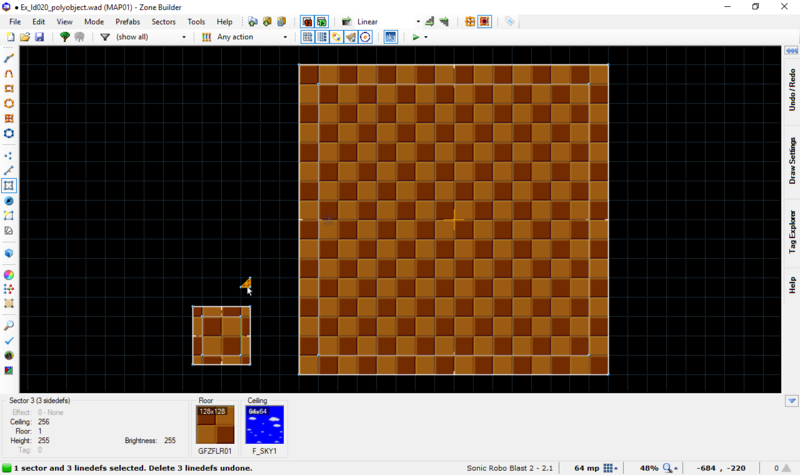Open the '(show all)' things filter dropdown

click(x=151, y=37)
